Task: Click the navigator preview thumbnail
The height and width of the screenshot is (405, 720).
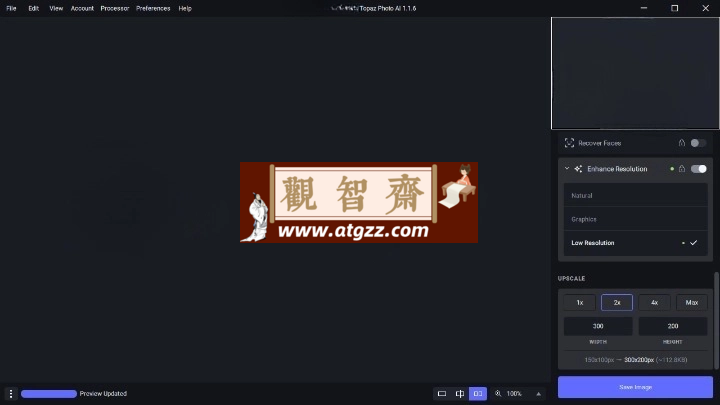Action: tap(635, 73)
